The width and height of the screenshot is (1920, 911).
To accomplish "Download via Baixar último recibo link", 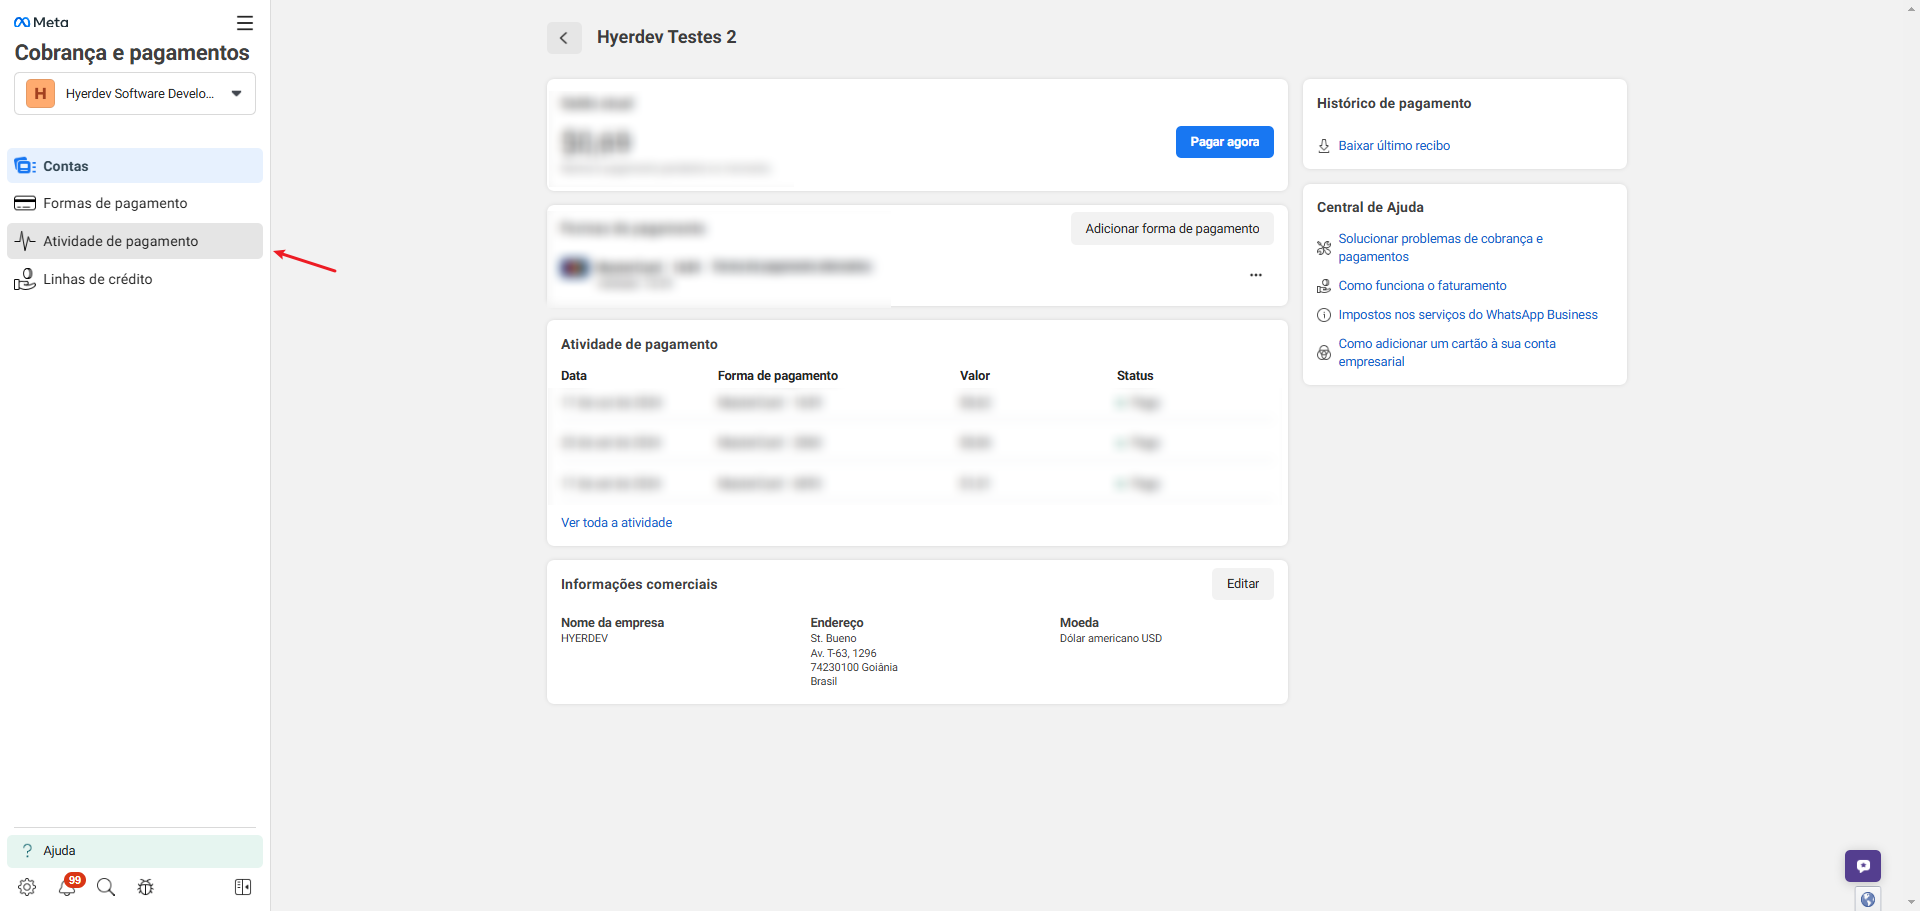I will [x=1394, y=146].
